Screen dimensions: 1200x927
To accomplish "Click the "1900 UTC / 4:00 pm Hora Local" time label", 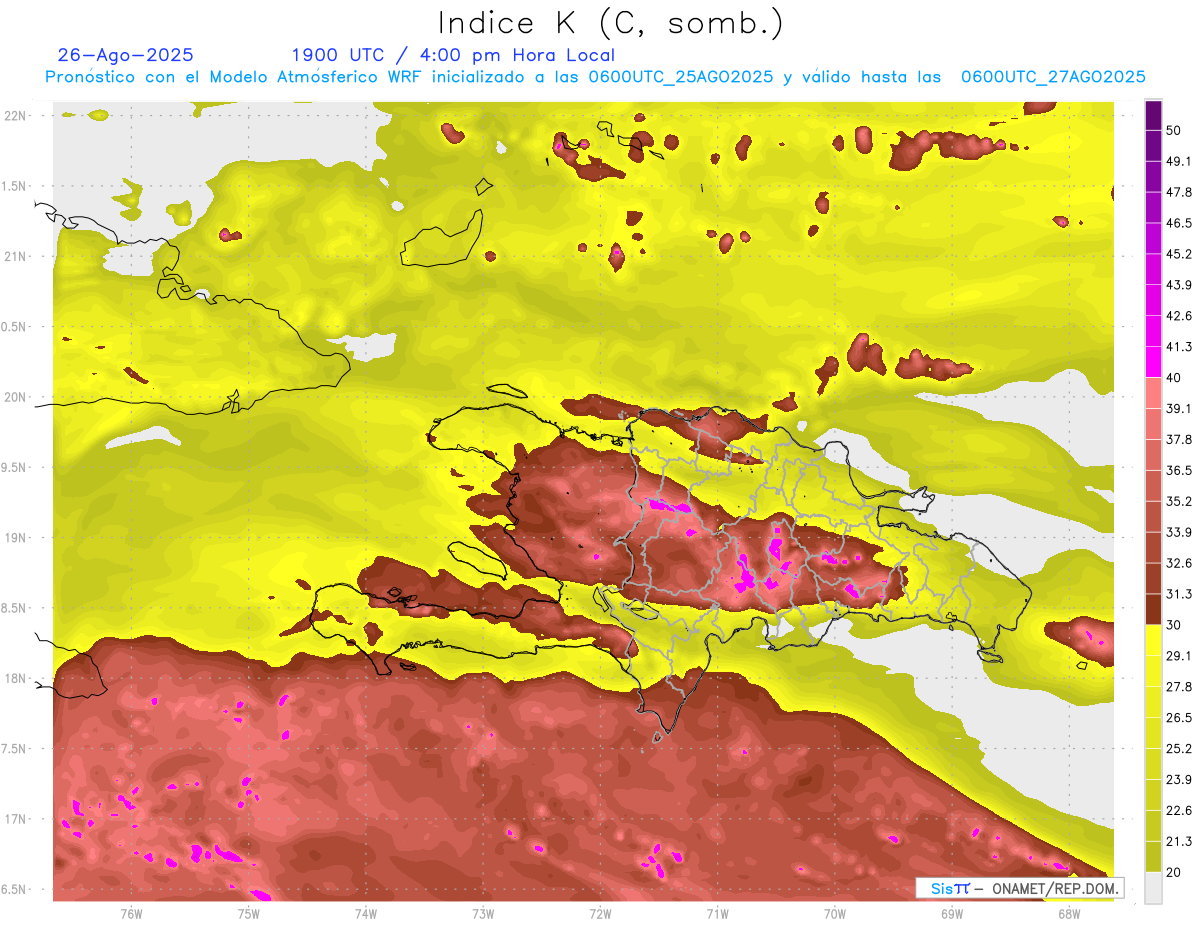I will [453, 55].
